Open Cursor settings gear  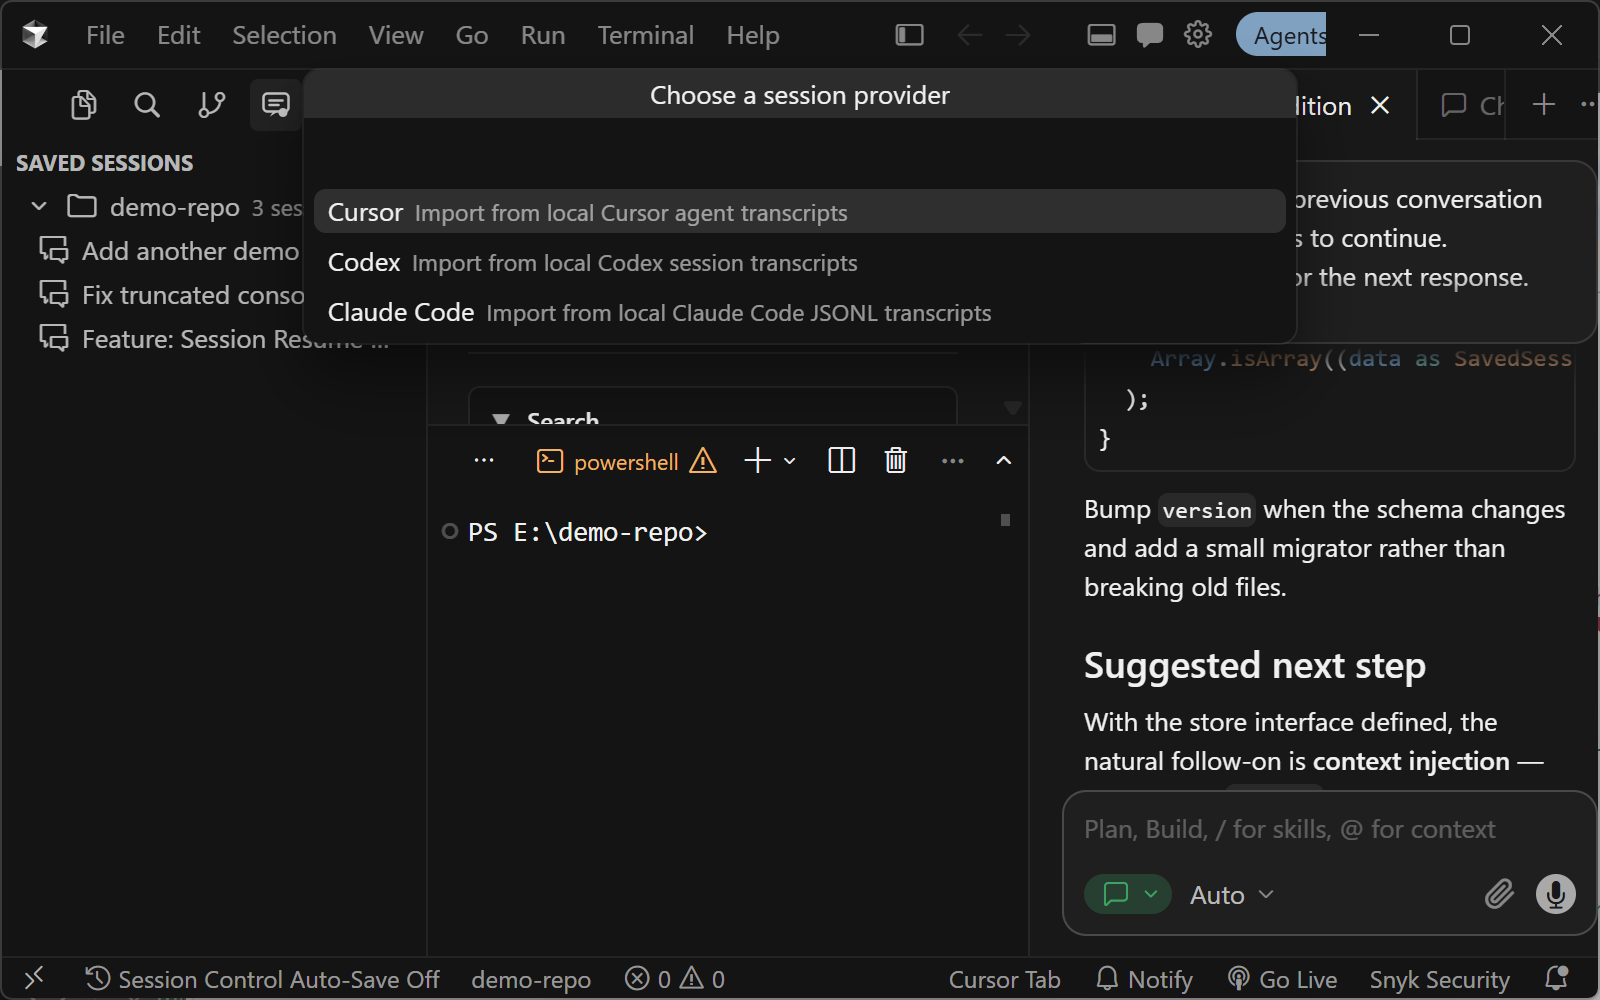[1198, 35]
